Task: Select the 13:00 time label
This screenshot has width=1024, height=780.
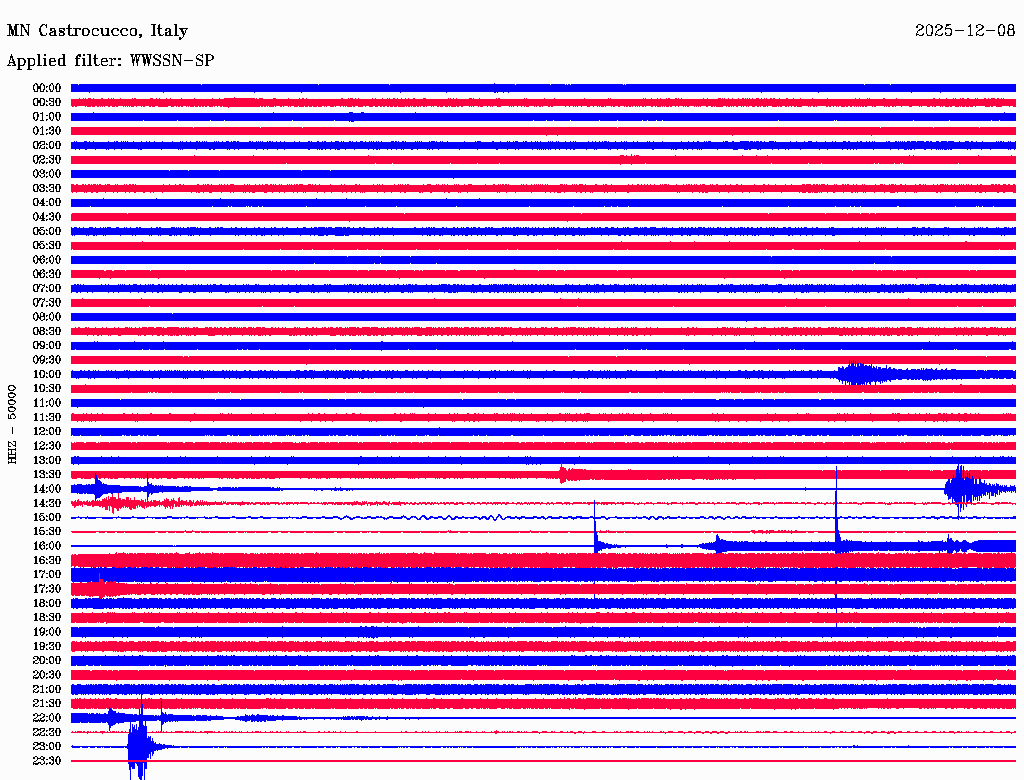Action: coord(47,460)
